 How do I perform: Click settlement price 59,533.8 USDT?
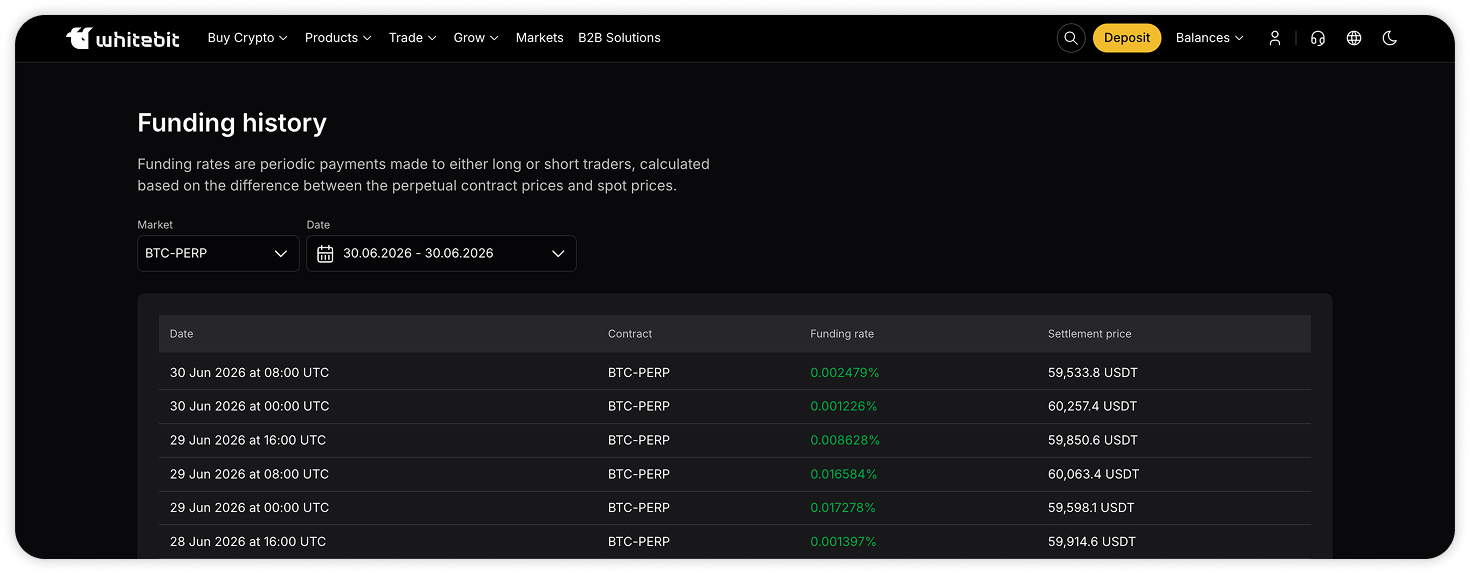[1093, 373]
